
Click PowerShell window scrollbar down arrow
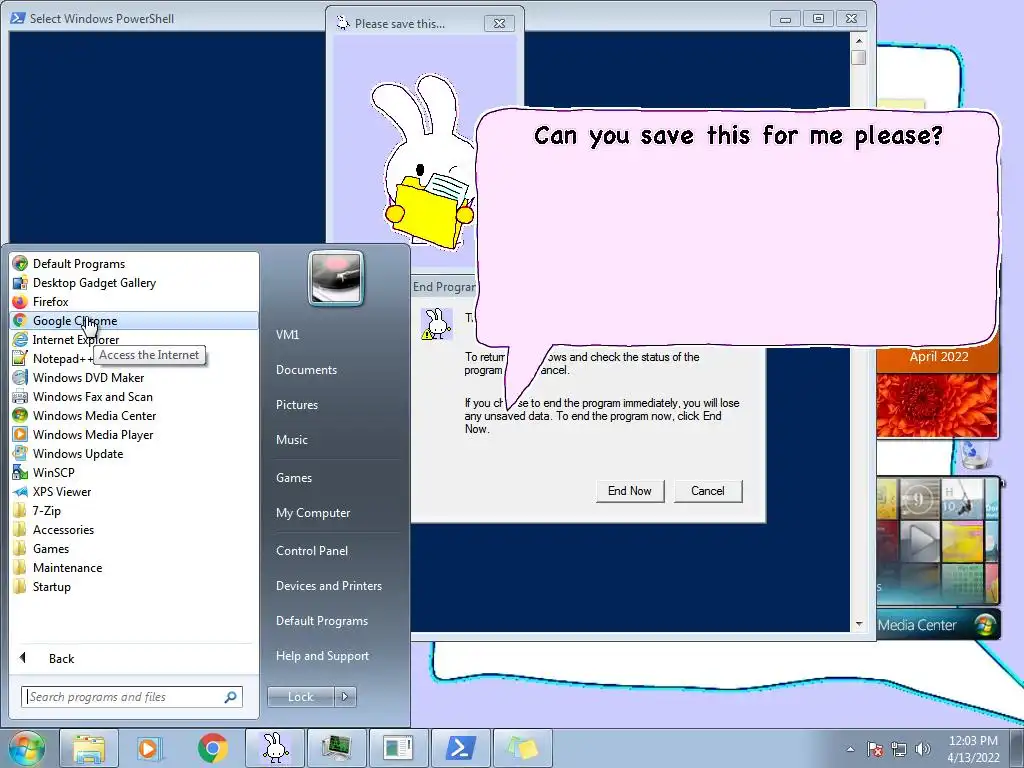coord(859,624)
